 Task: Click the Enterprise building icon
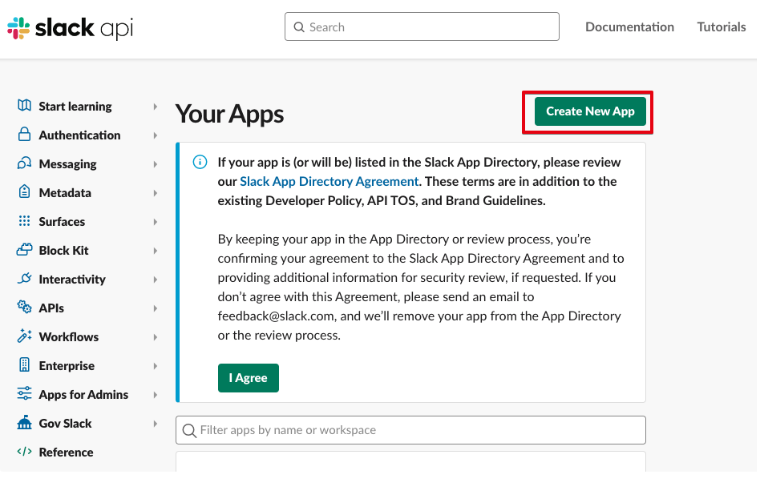pos(24,365)
